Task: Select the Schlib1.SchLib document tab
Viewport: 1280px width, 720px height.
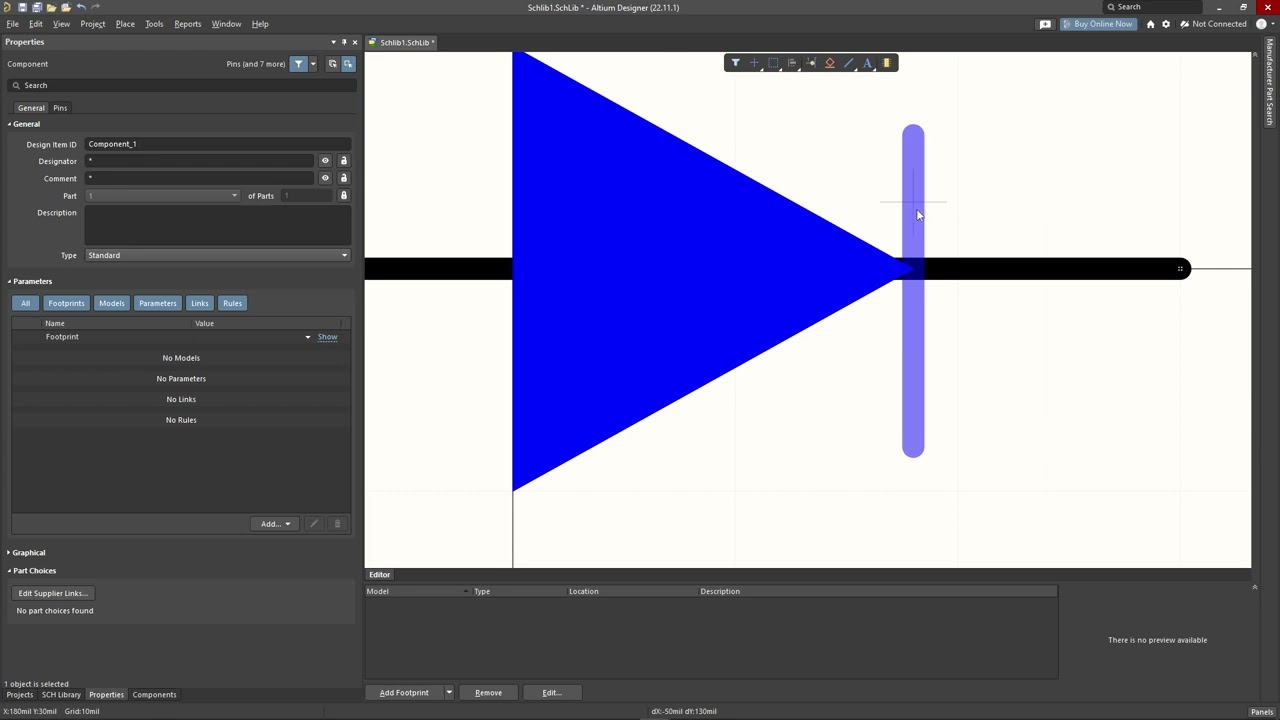Action: (404, 42)
